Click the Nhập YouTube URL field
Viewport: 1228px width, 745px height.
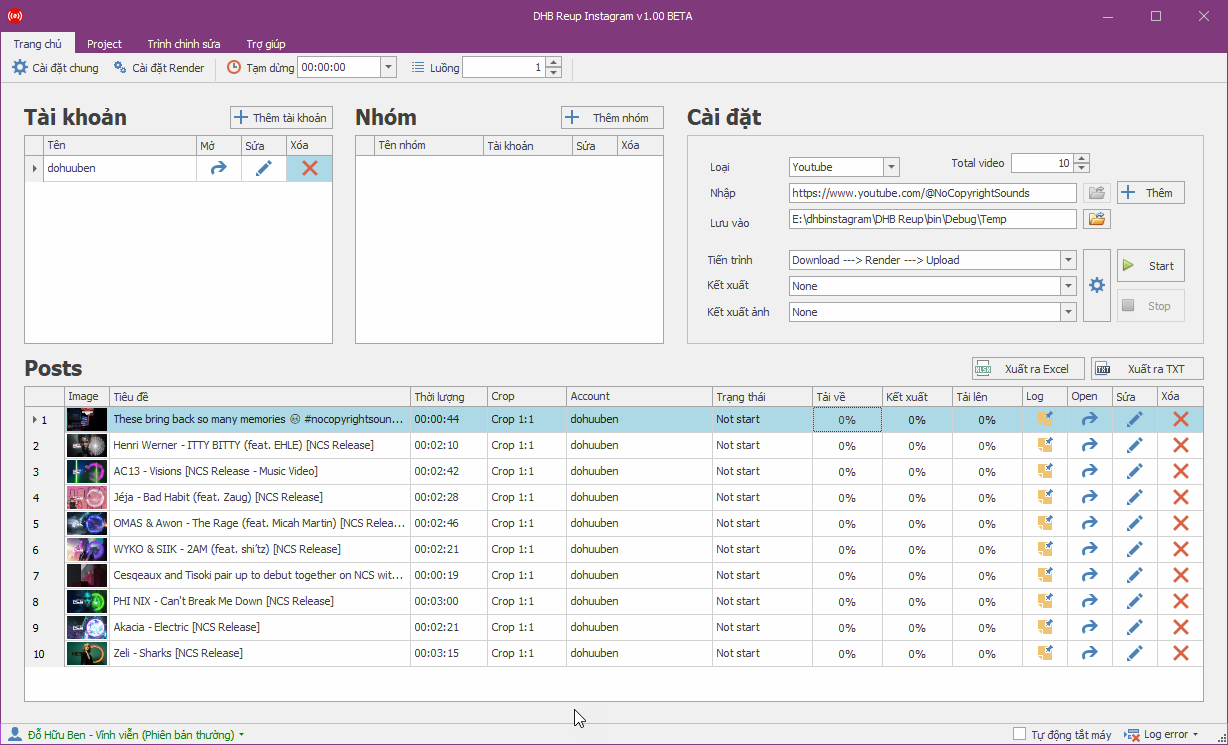point(933,193)
